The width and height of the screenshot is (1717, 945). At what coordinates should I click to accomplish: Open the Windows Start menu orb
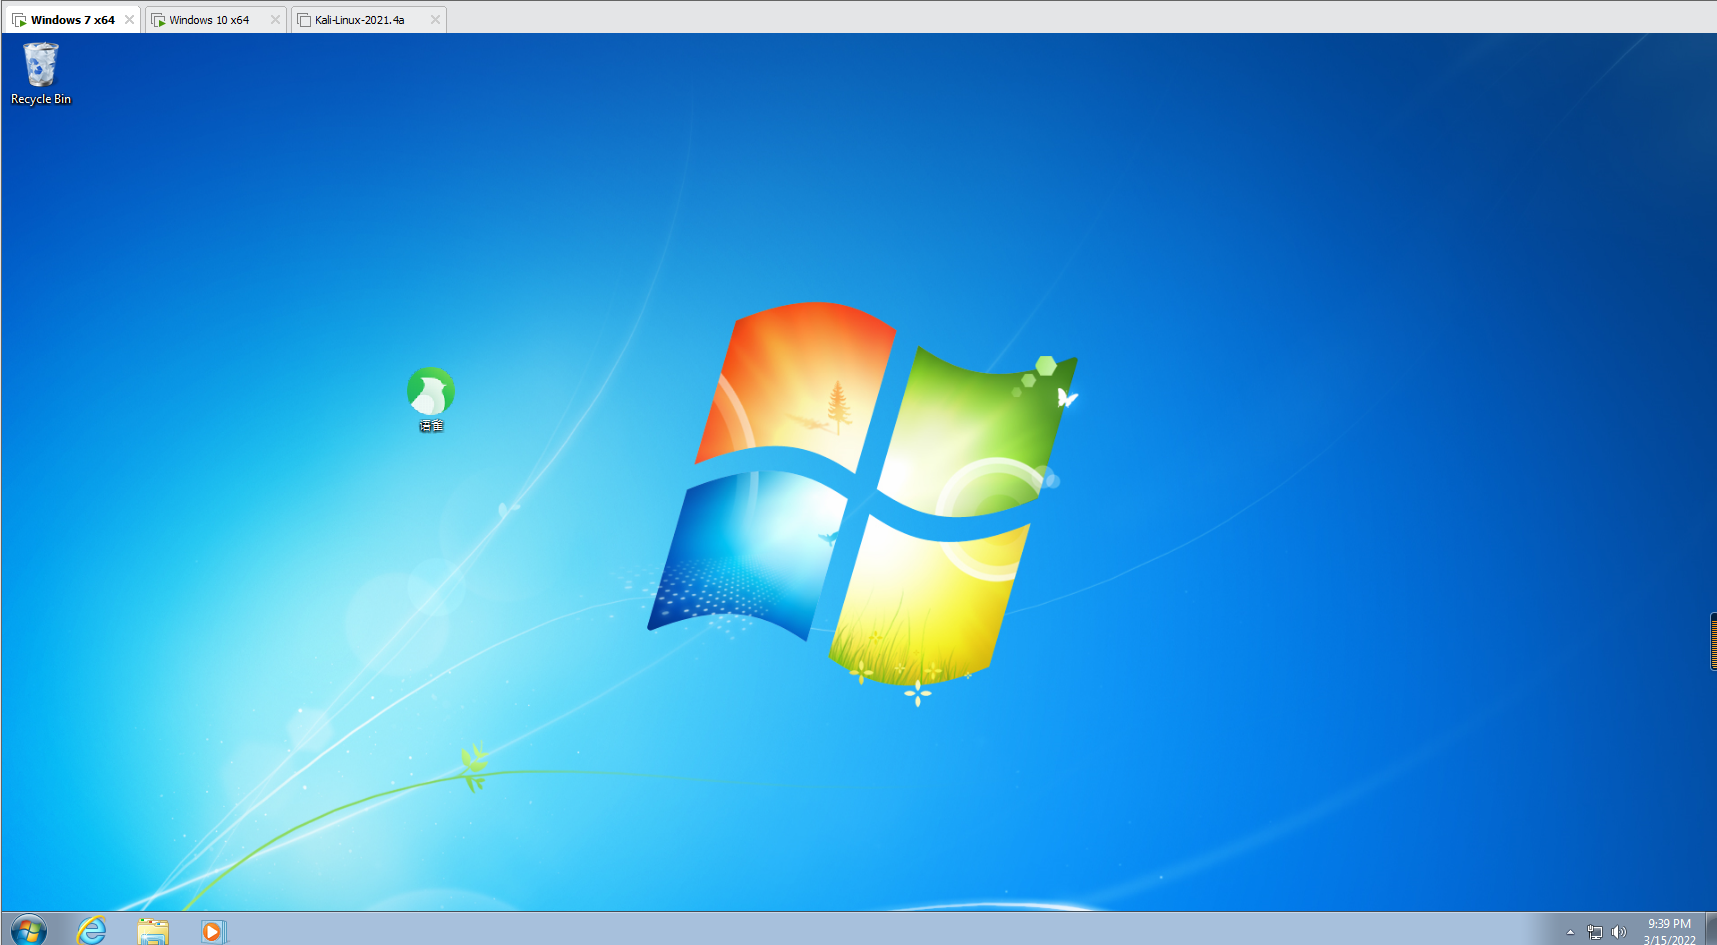[x=28, y=930]
